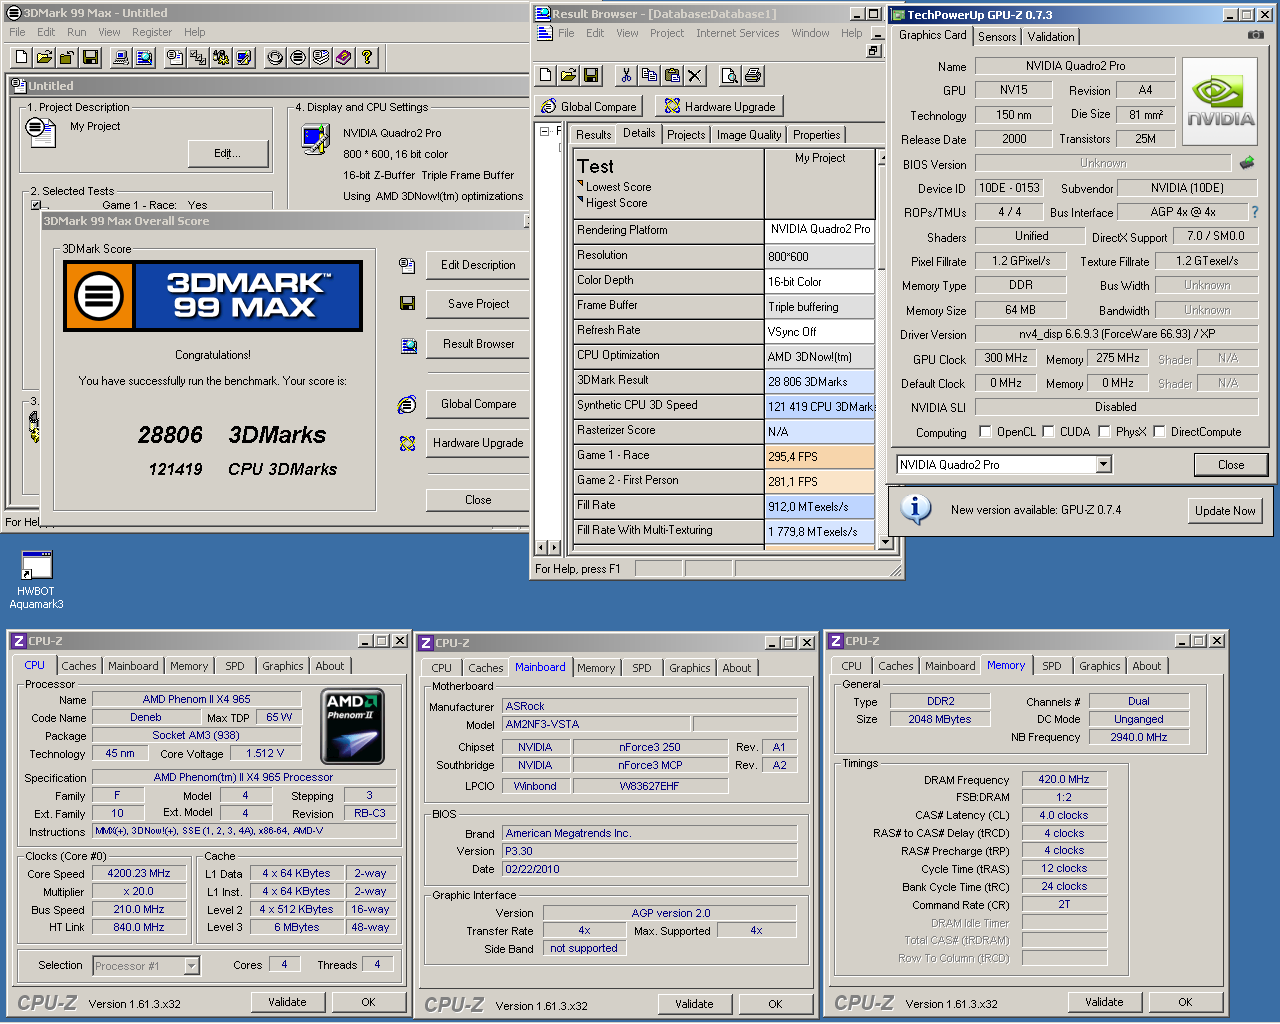Toggle the OpenCL checkbox in GPU-Z
The image size is (1280, 1024).
click(x=985, y=432)
